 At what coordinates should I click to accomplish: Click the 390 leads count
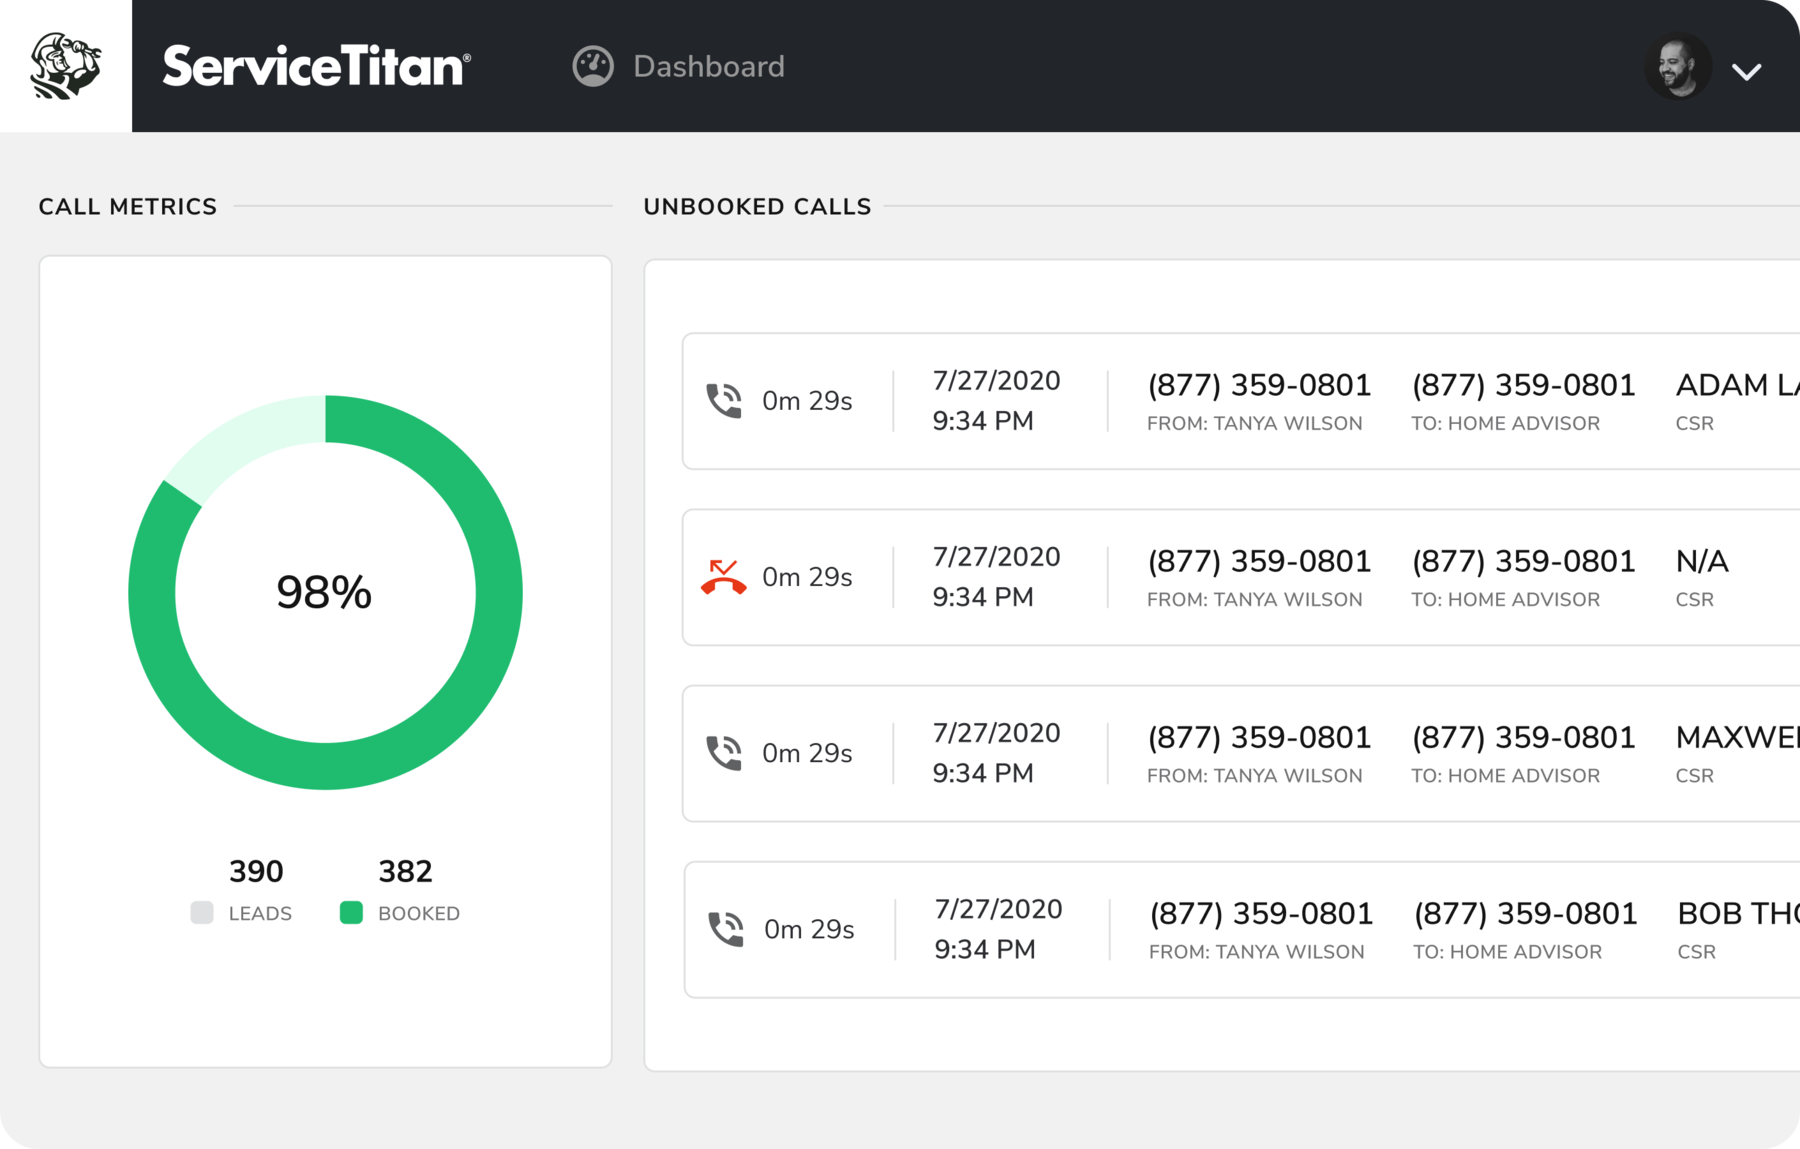click(x=256, y=871)
